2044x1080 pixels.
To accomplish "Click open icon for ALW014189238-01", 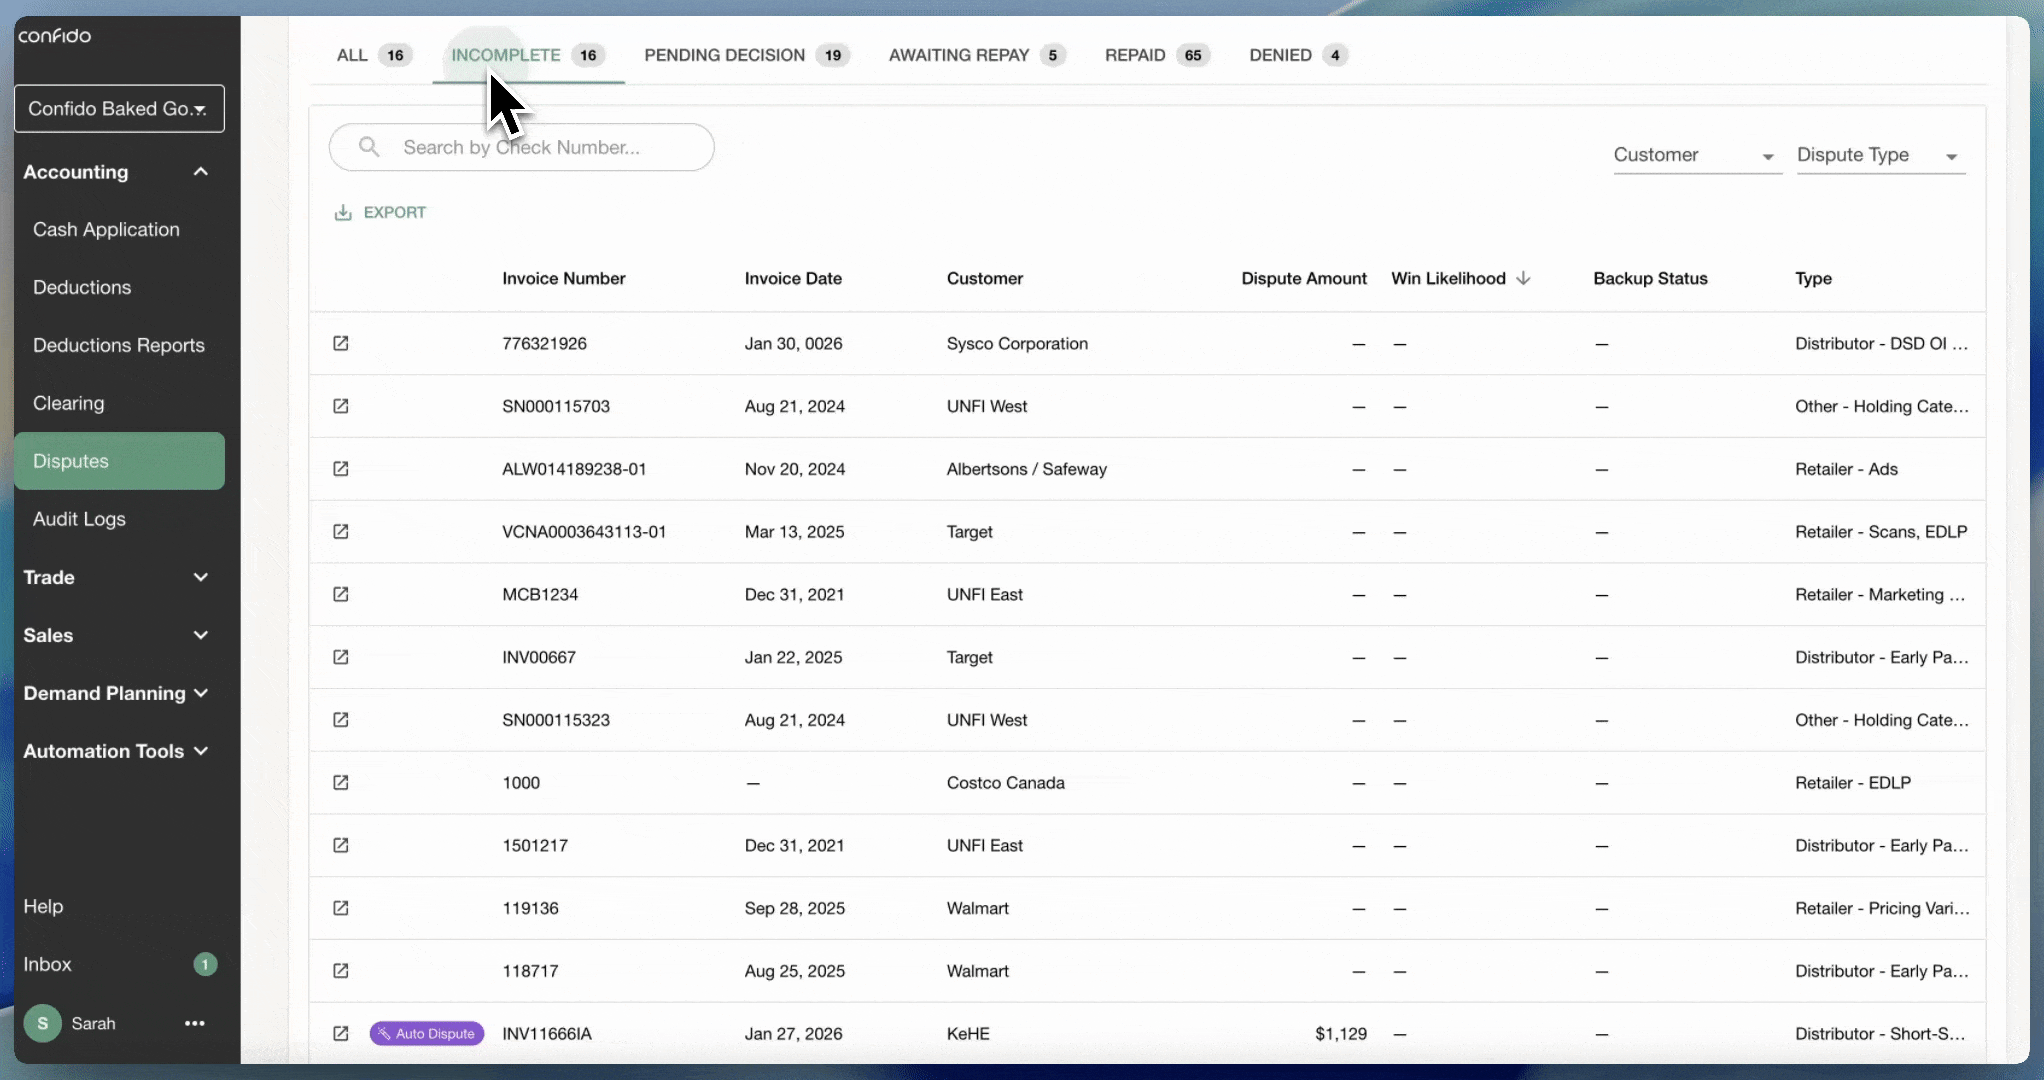I will pyautogui.click(x=340, y=469).
